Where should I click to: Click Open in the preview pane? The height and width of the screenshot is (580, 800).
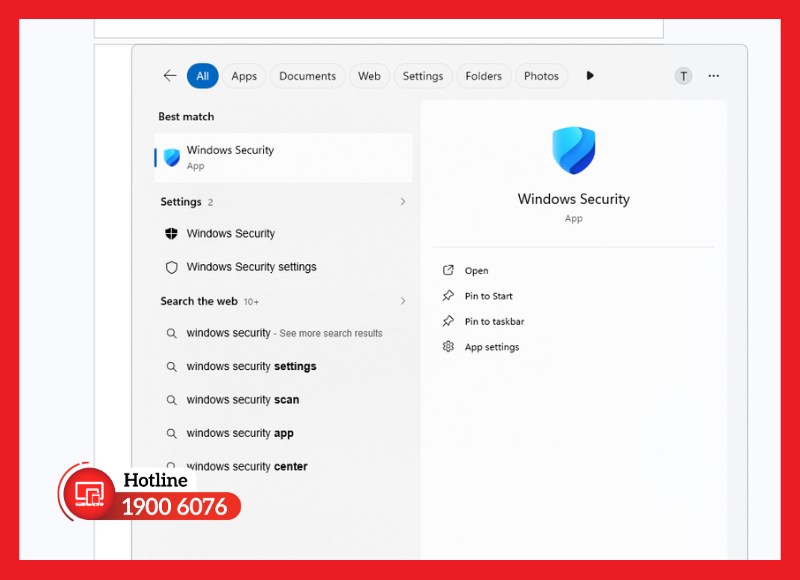coord(476,271)
